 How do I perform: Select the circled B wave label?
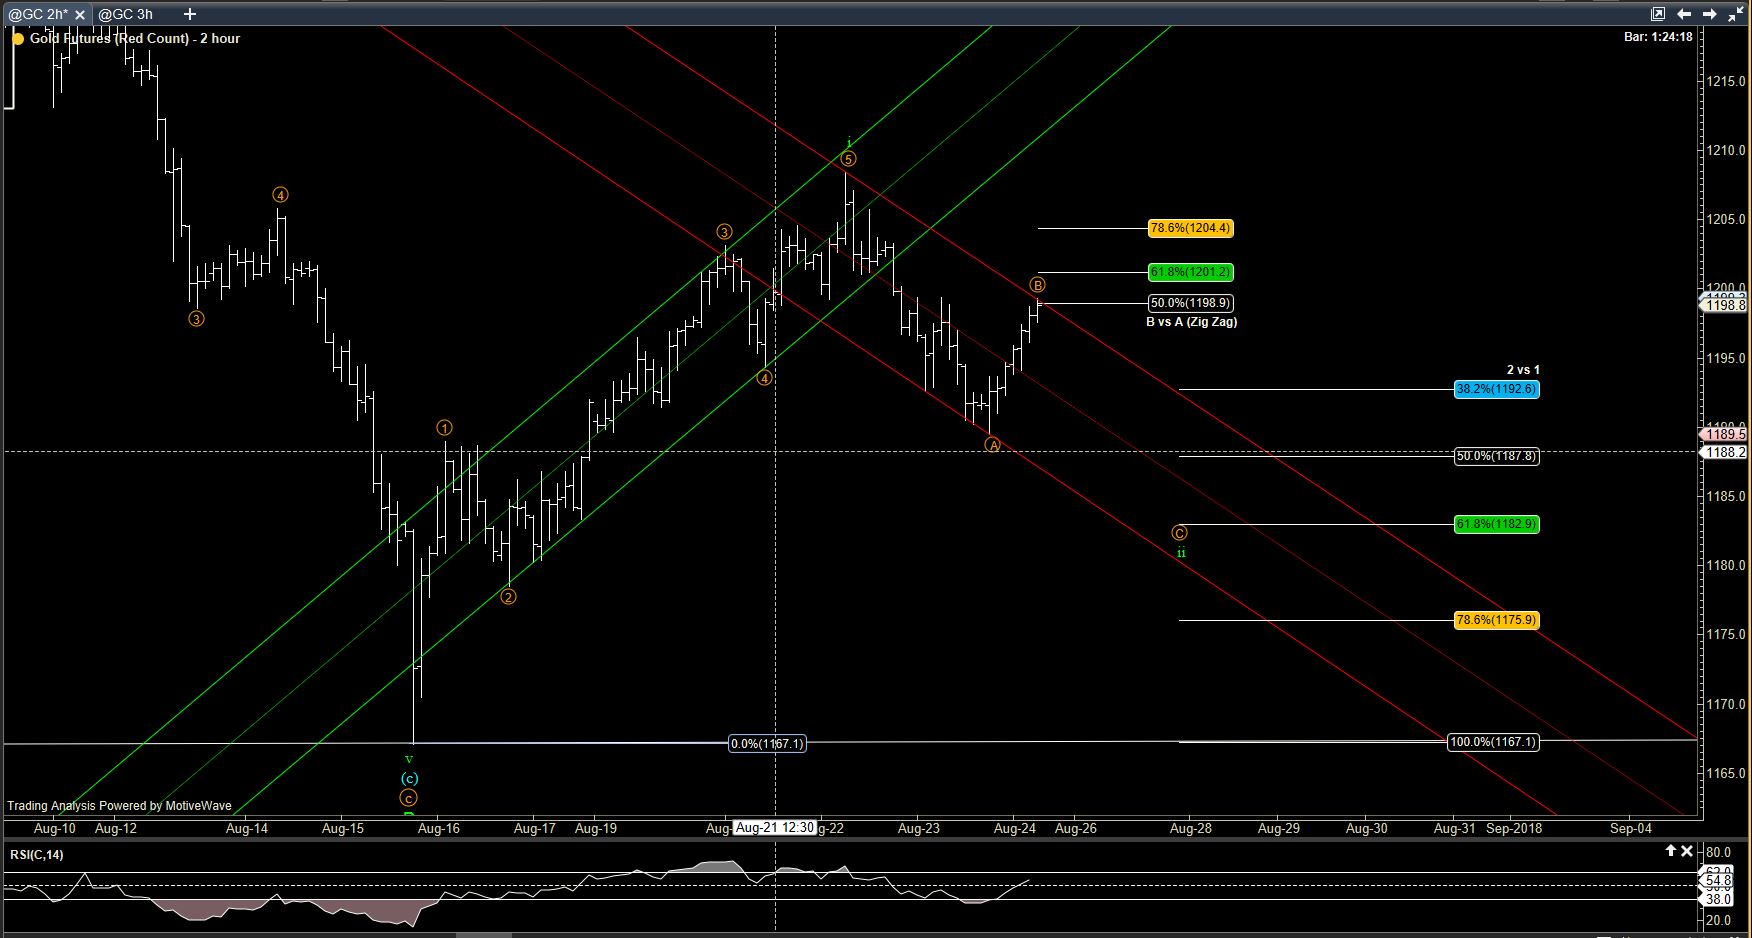coord(1038,286)
